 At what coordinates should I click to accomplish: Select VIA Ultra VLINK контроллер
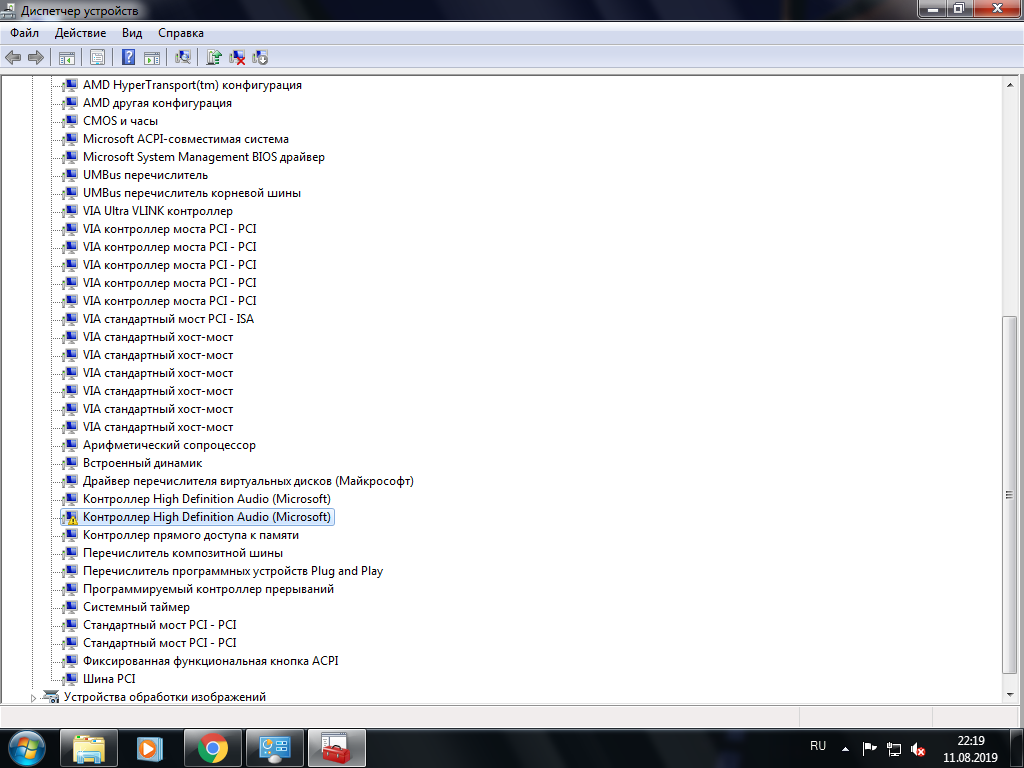158,211
